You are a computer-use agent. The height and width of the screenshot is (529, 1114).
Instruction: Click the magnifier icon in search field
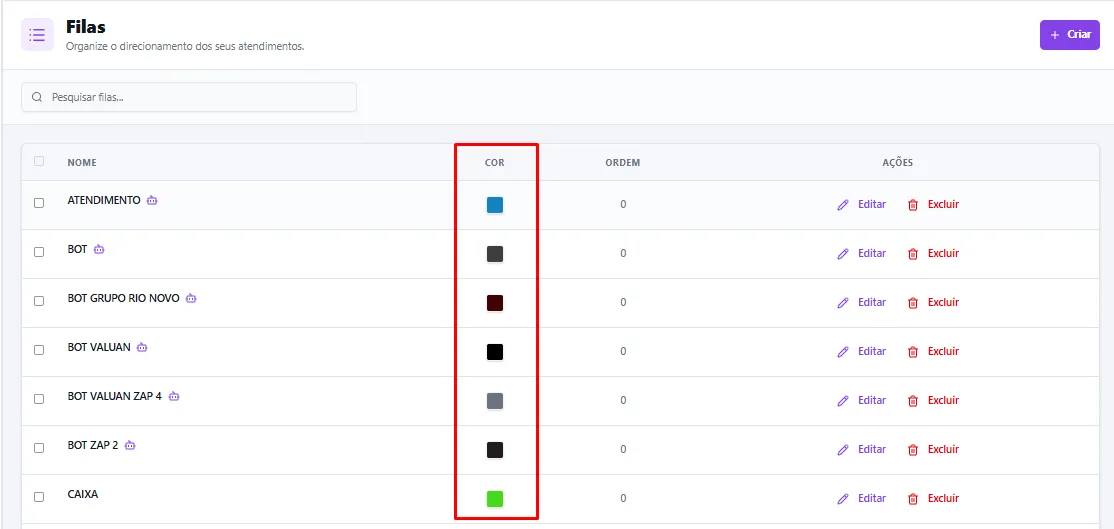37,97
